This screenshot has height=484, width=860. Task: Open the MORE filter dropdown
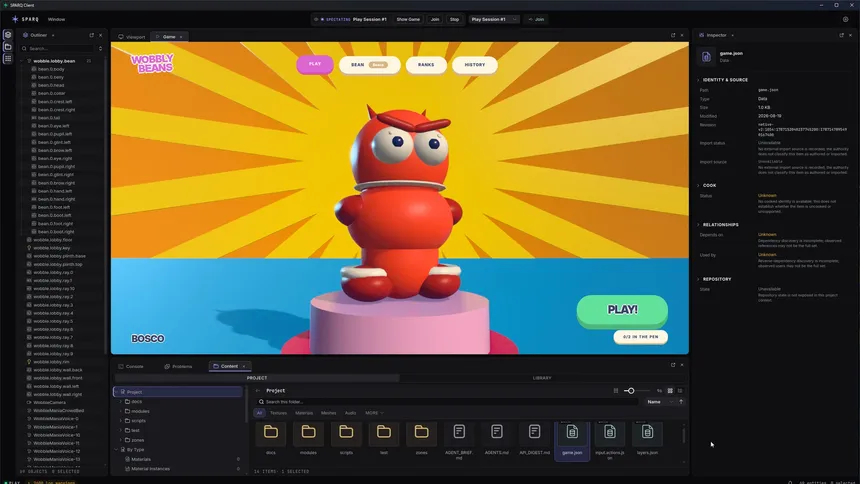(374, 413)
